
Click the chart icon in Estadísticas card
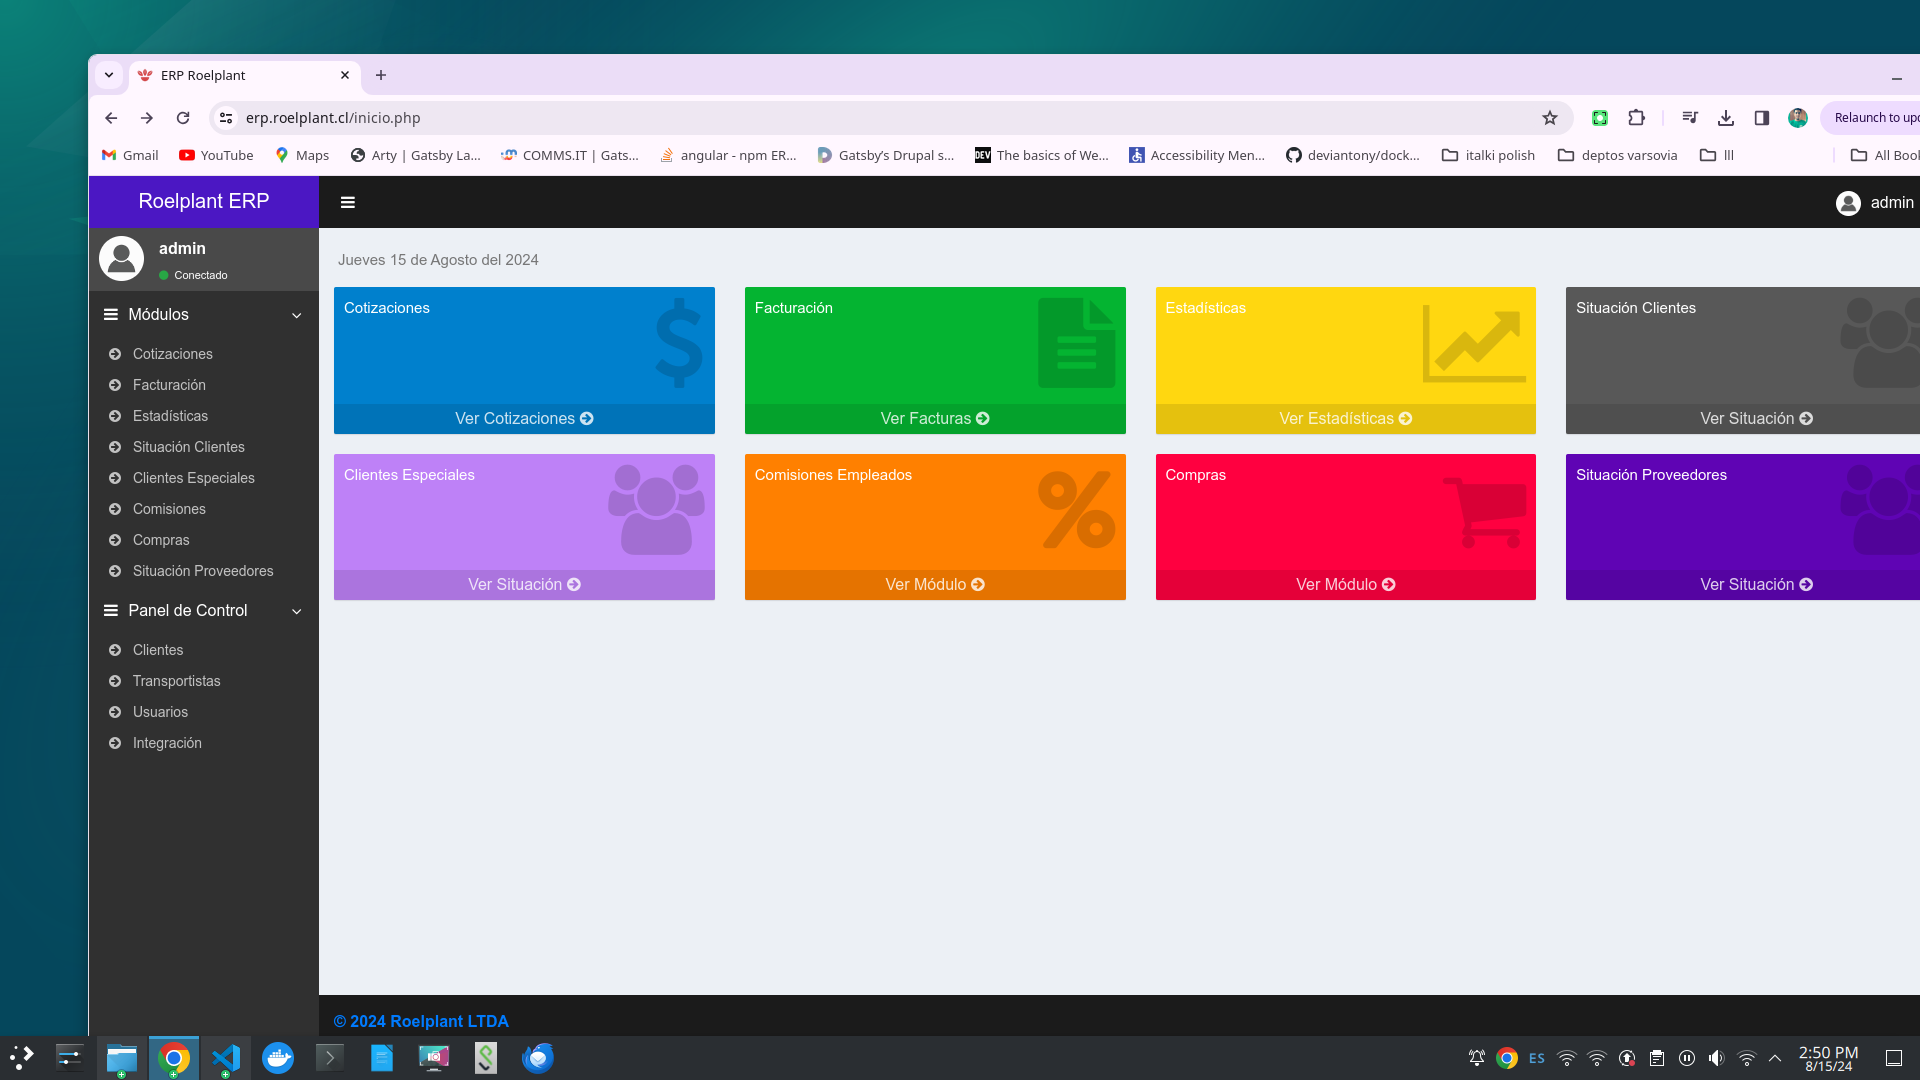pyautogui.click(x=1474, y=345)
